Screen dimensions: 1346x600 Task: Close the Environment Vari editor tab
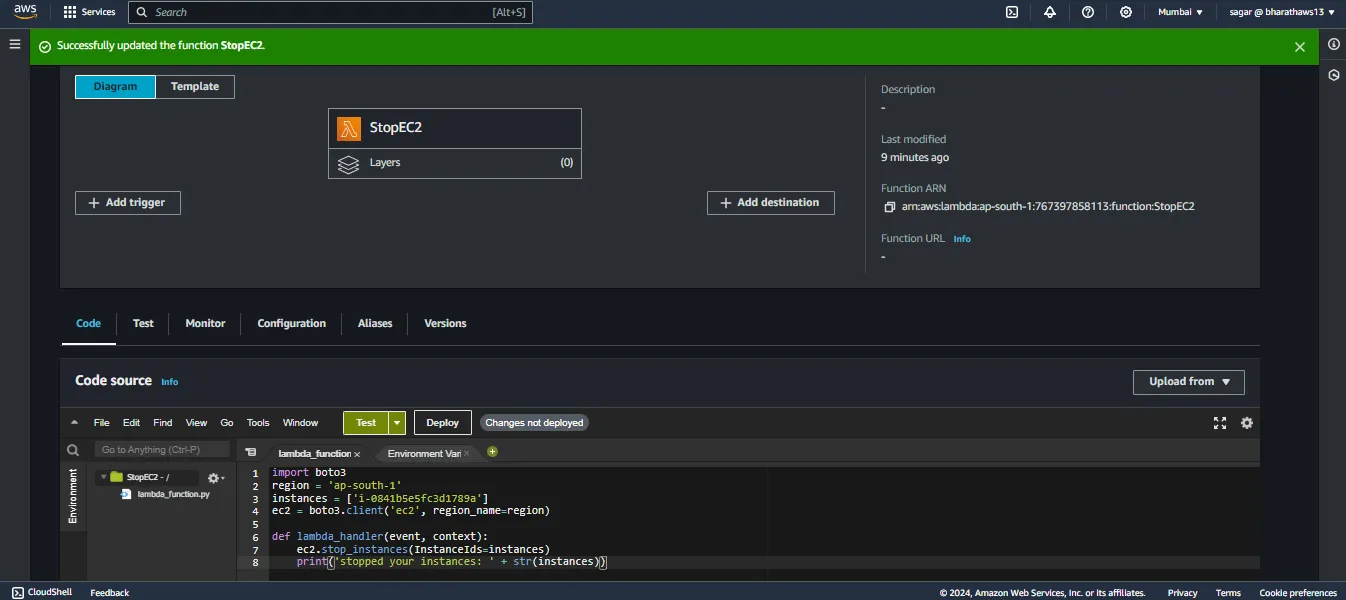pos(466,454)
